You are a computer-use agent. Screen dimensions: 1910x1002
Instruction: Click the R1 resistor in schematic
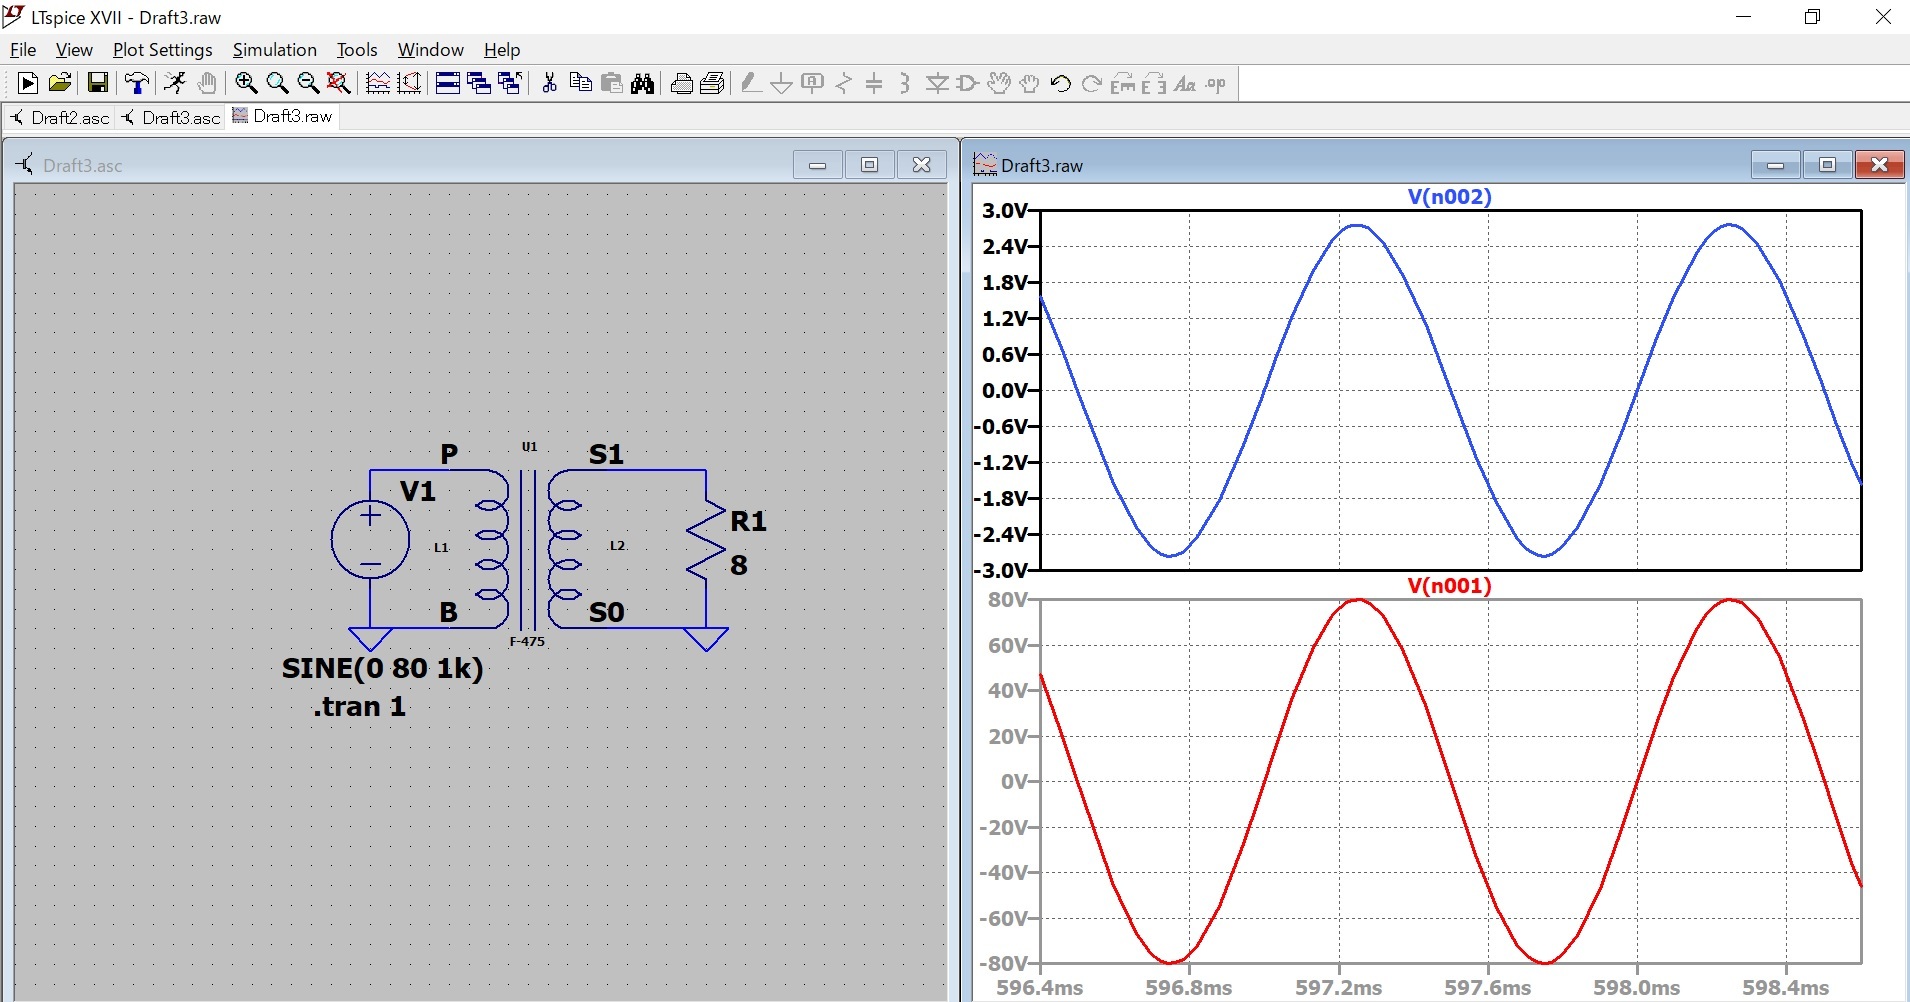706,541
